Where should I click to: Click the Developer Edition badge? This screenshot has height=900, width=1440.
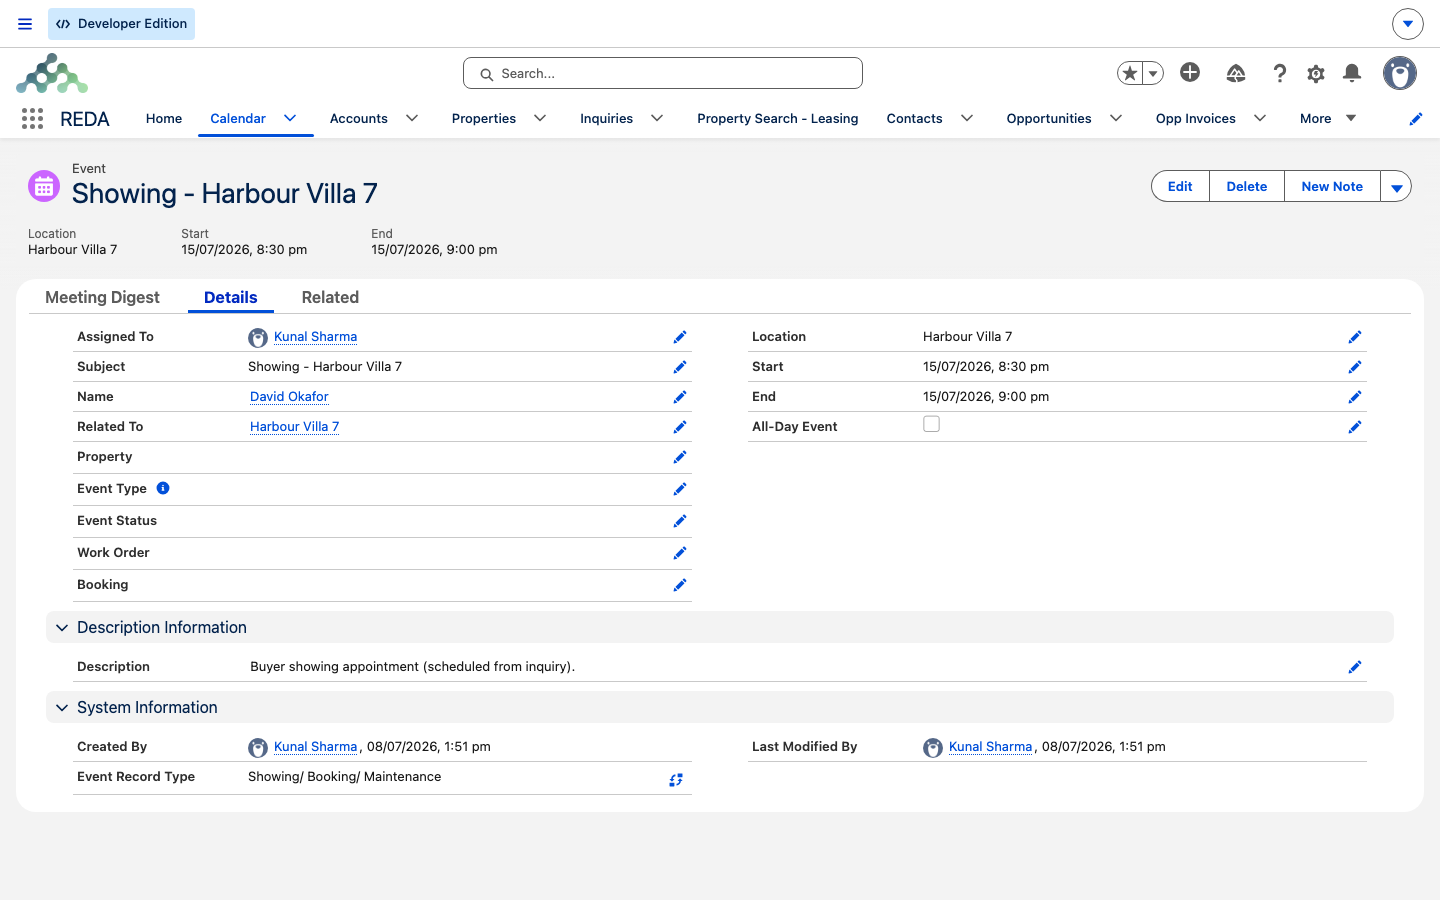click(x=122, y=24)
